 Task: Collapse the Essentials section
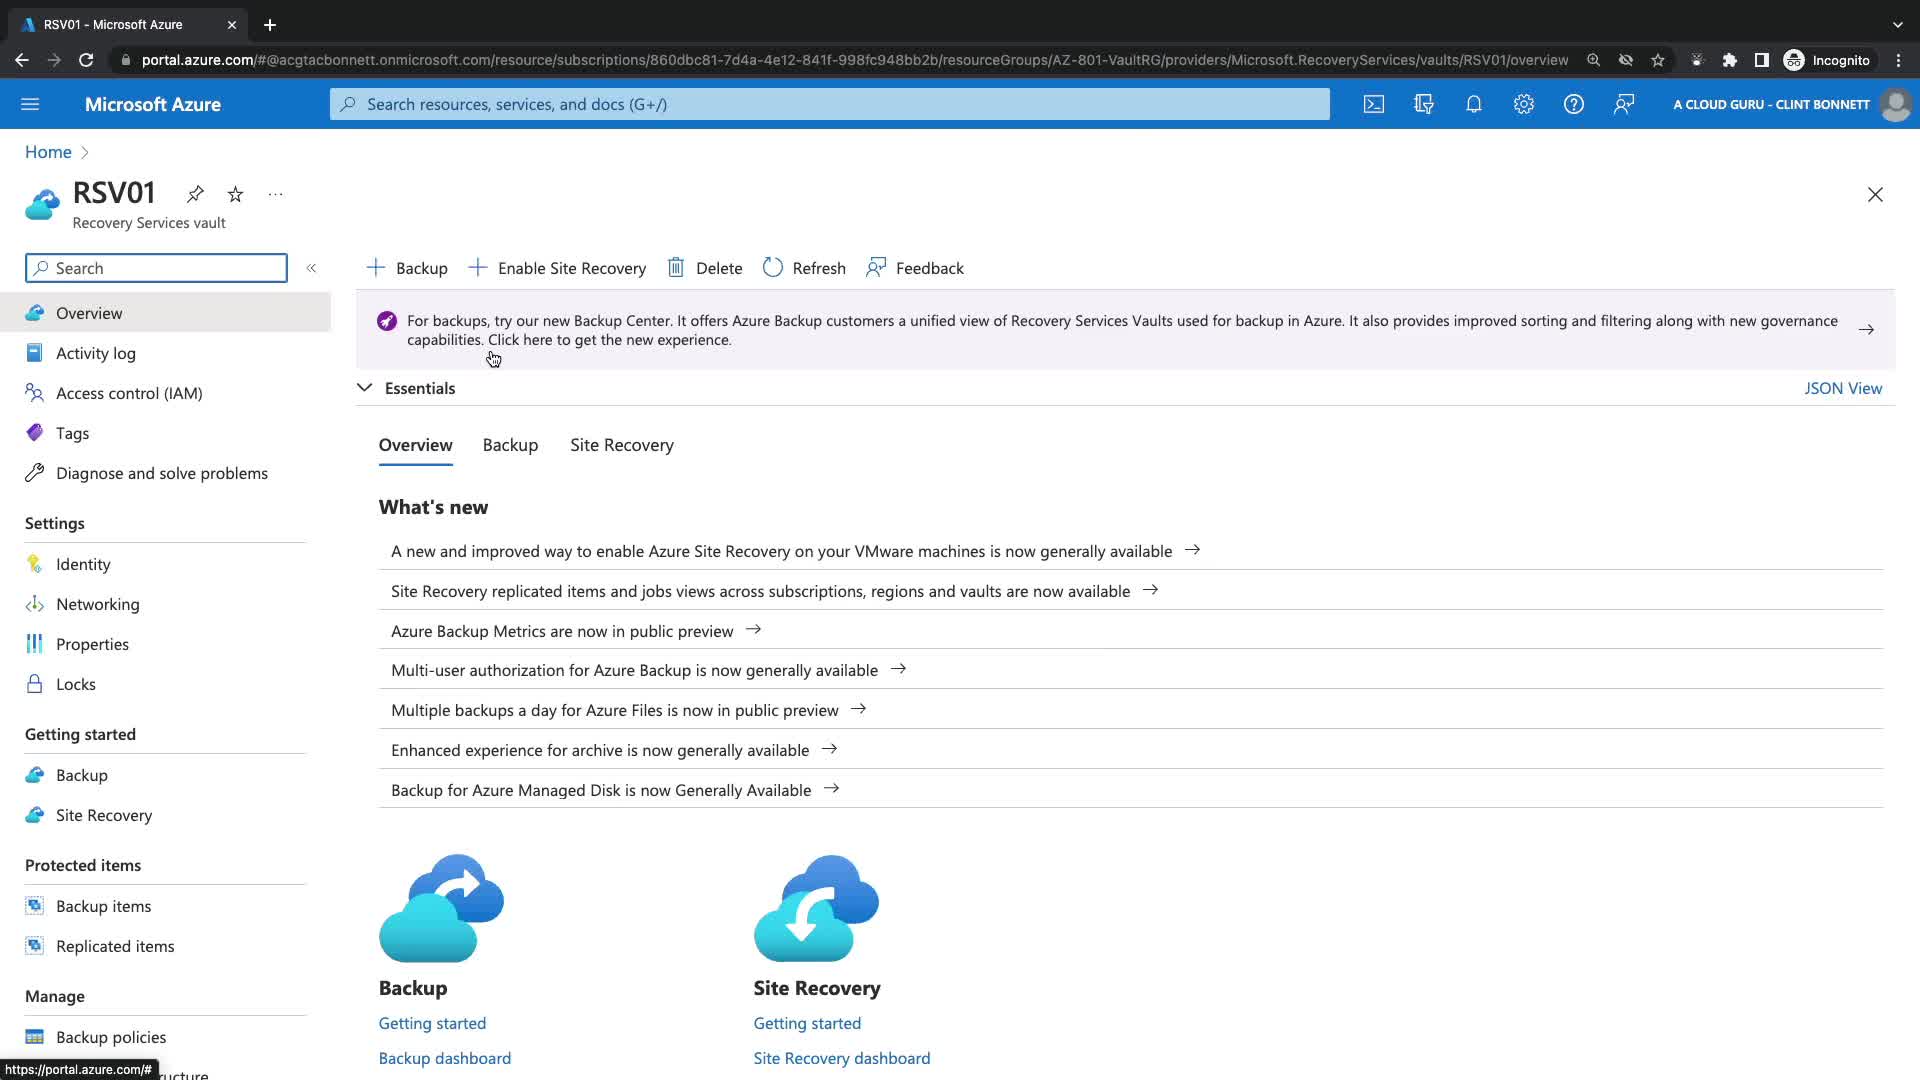click(x=365, y=388)
